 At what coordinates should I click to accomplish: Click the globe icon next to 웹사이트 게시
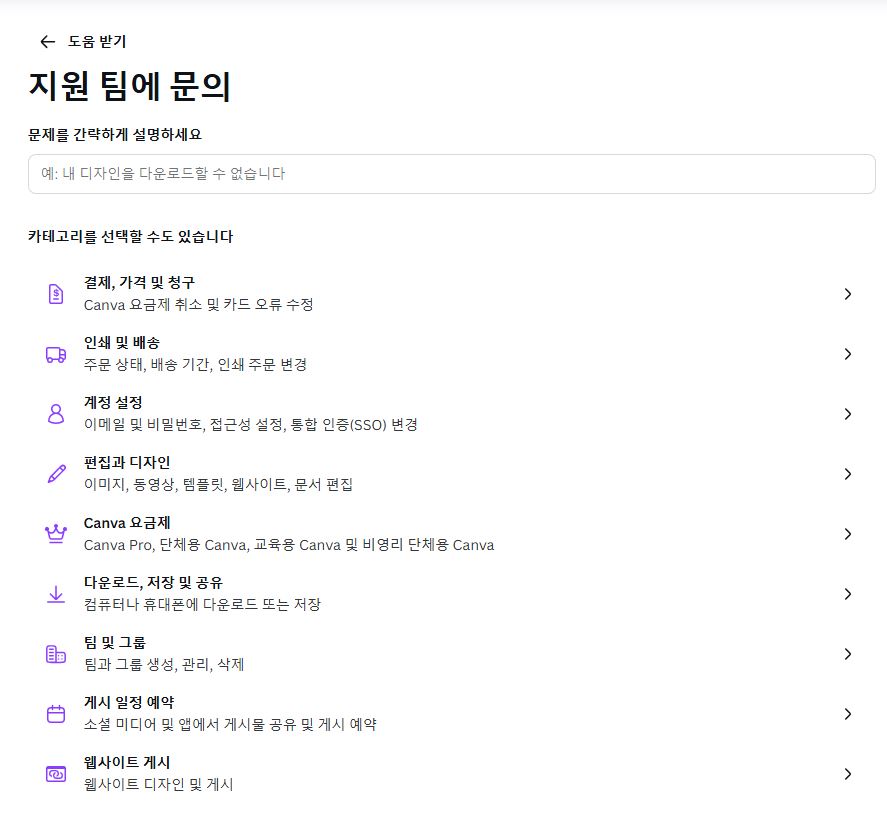pos(55,772)
